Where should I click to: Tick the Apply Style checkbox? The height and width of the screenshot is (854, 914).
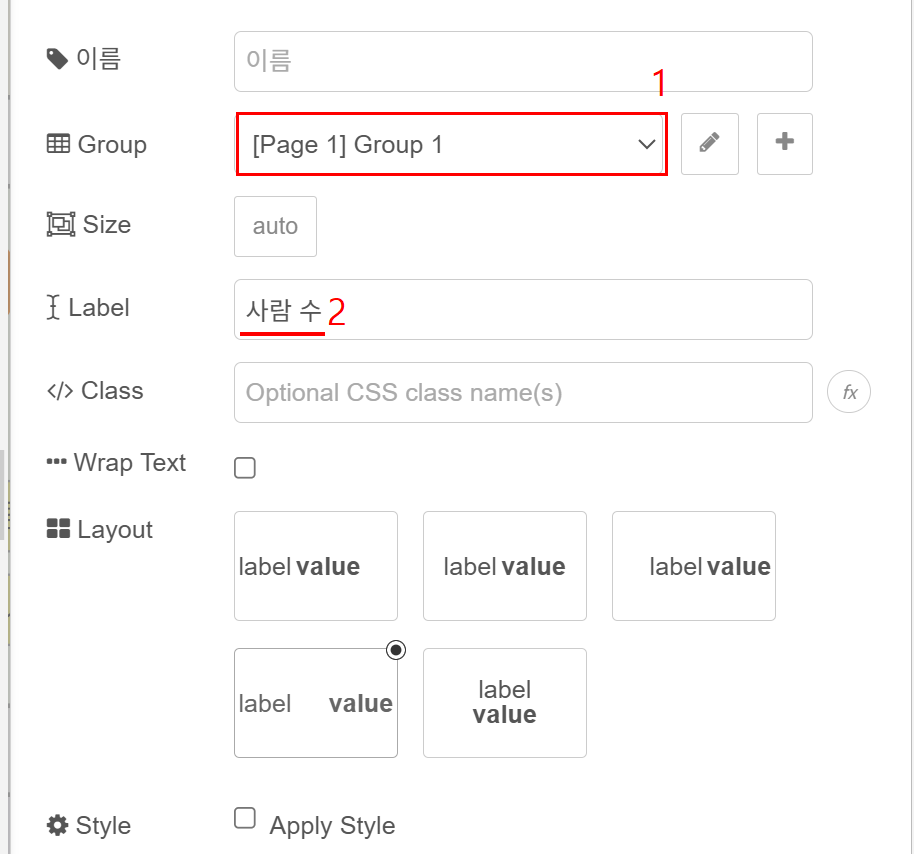click(245, 819)
